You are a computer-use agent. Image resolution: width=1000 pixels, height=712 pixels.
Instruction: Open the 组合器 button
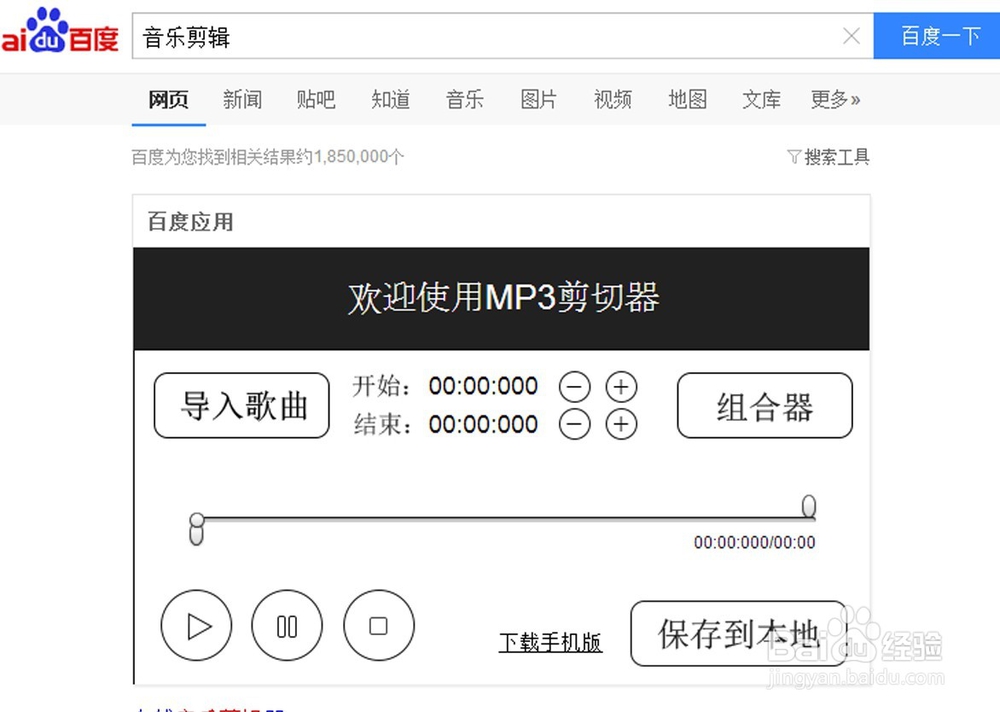point(765,405)
